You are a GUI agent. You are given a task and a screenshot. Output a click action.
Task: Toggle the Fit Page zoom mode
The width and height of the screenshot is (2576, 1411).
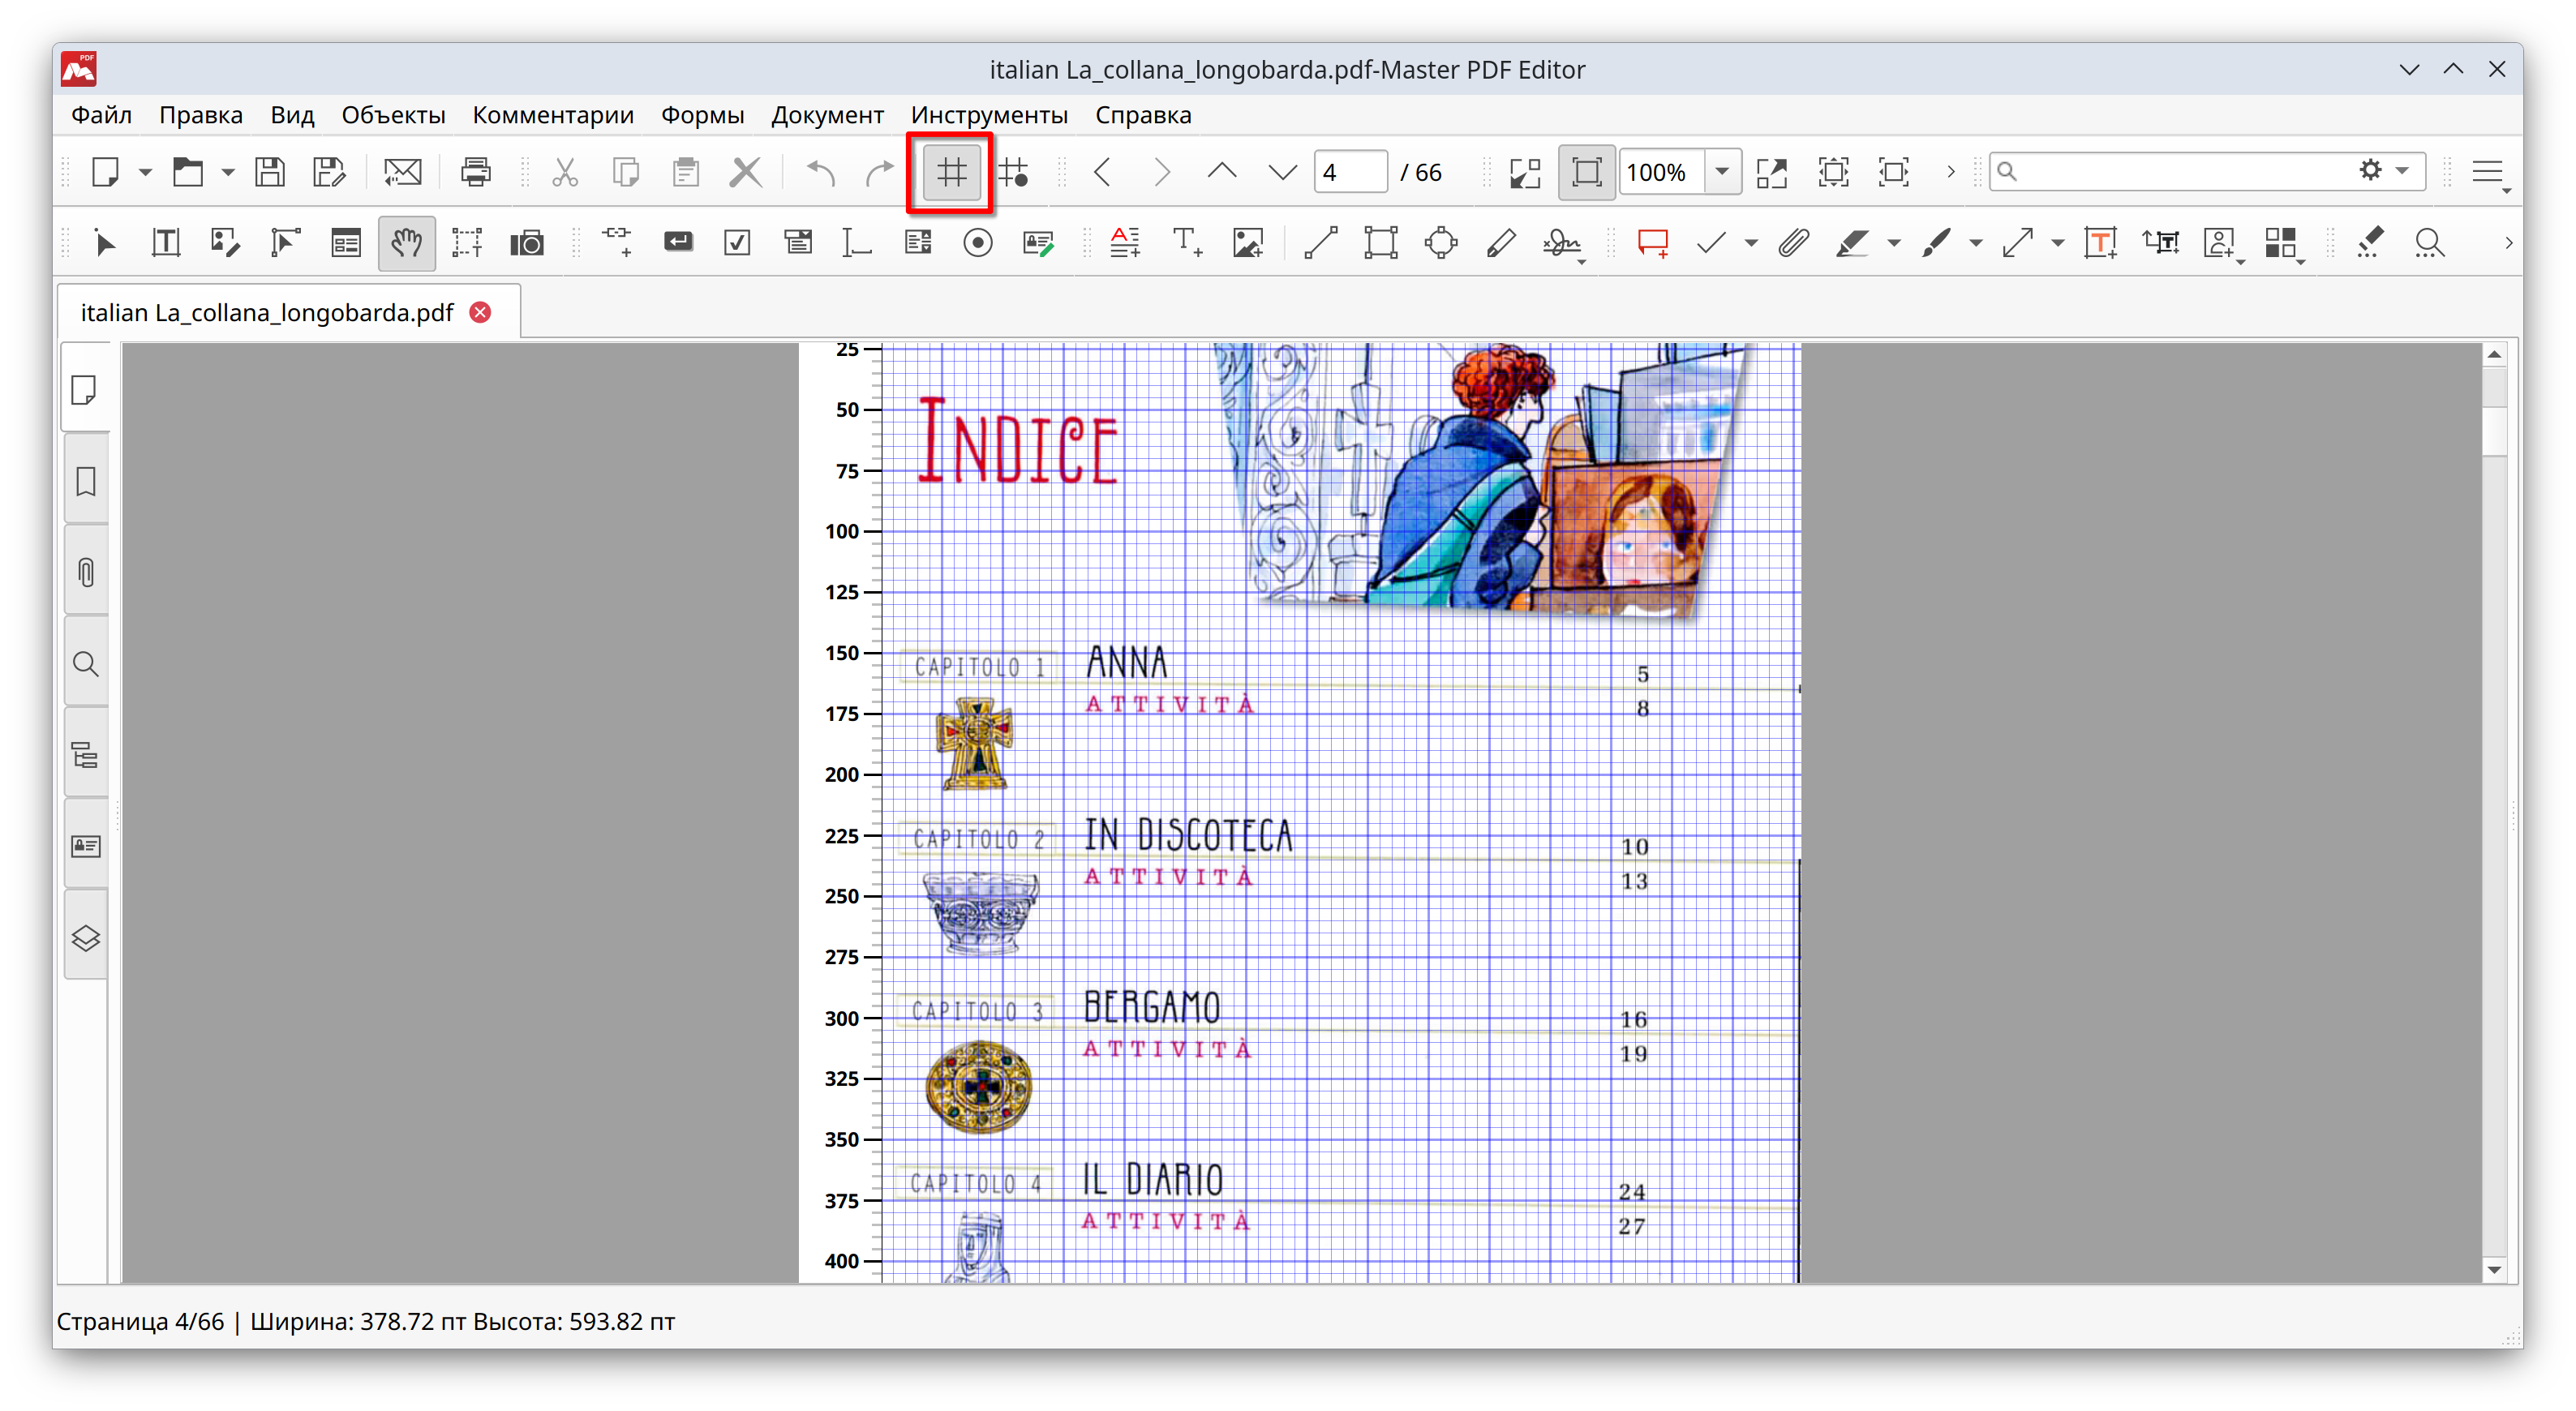click(1586, 172)
